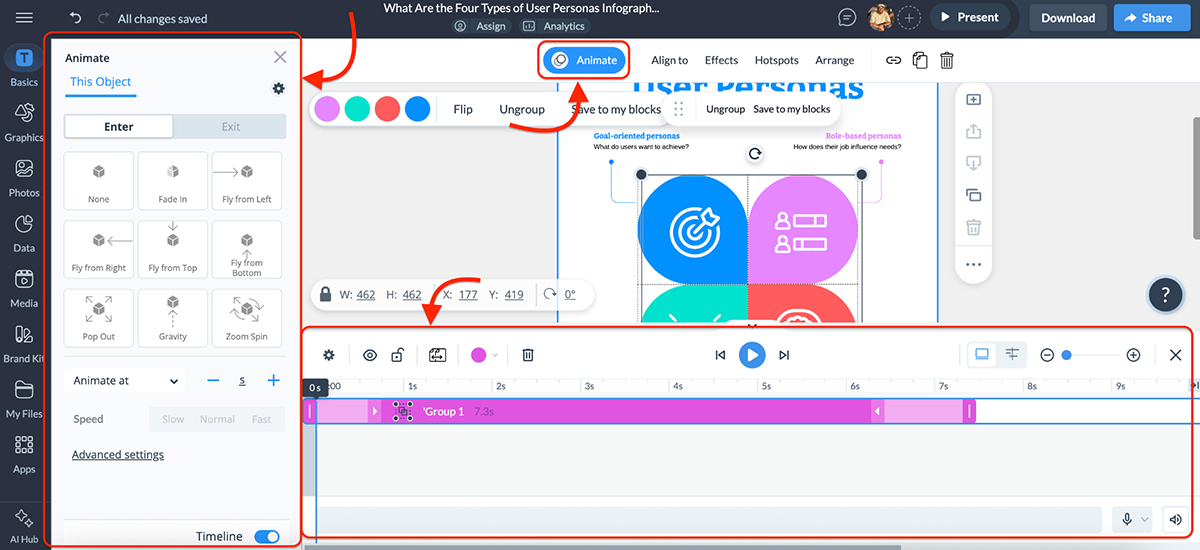Duplicate slide icon in the right panel
The height and width of the screenshot is (550, 1200).
(x=973, y=195)
